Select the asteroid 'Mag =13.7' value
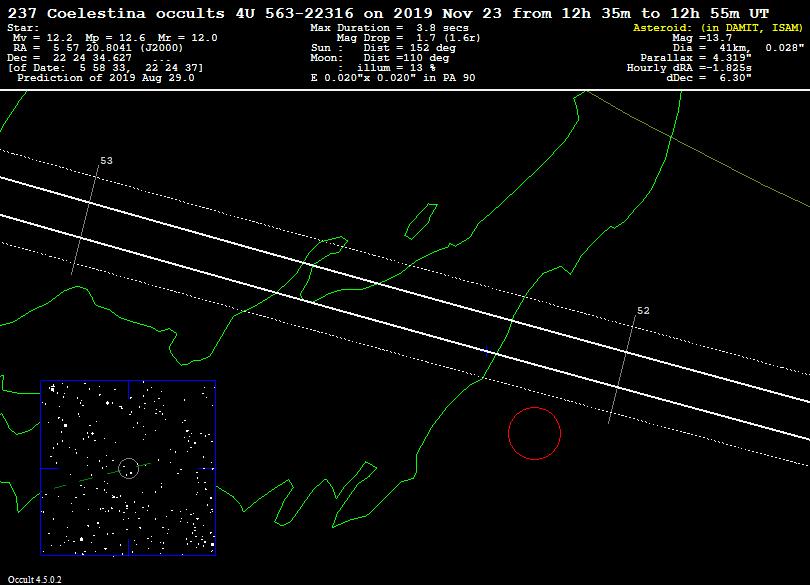Screen dimensions: 810x585 tap(702, 38)
